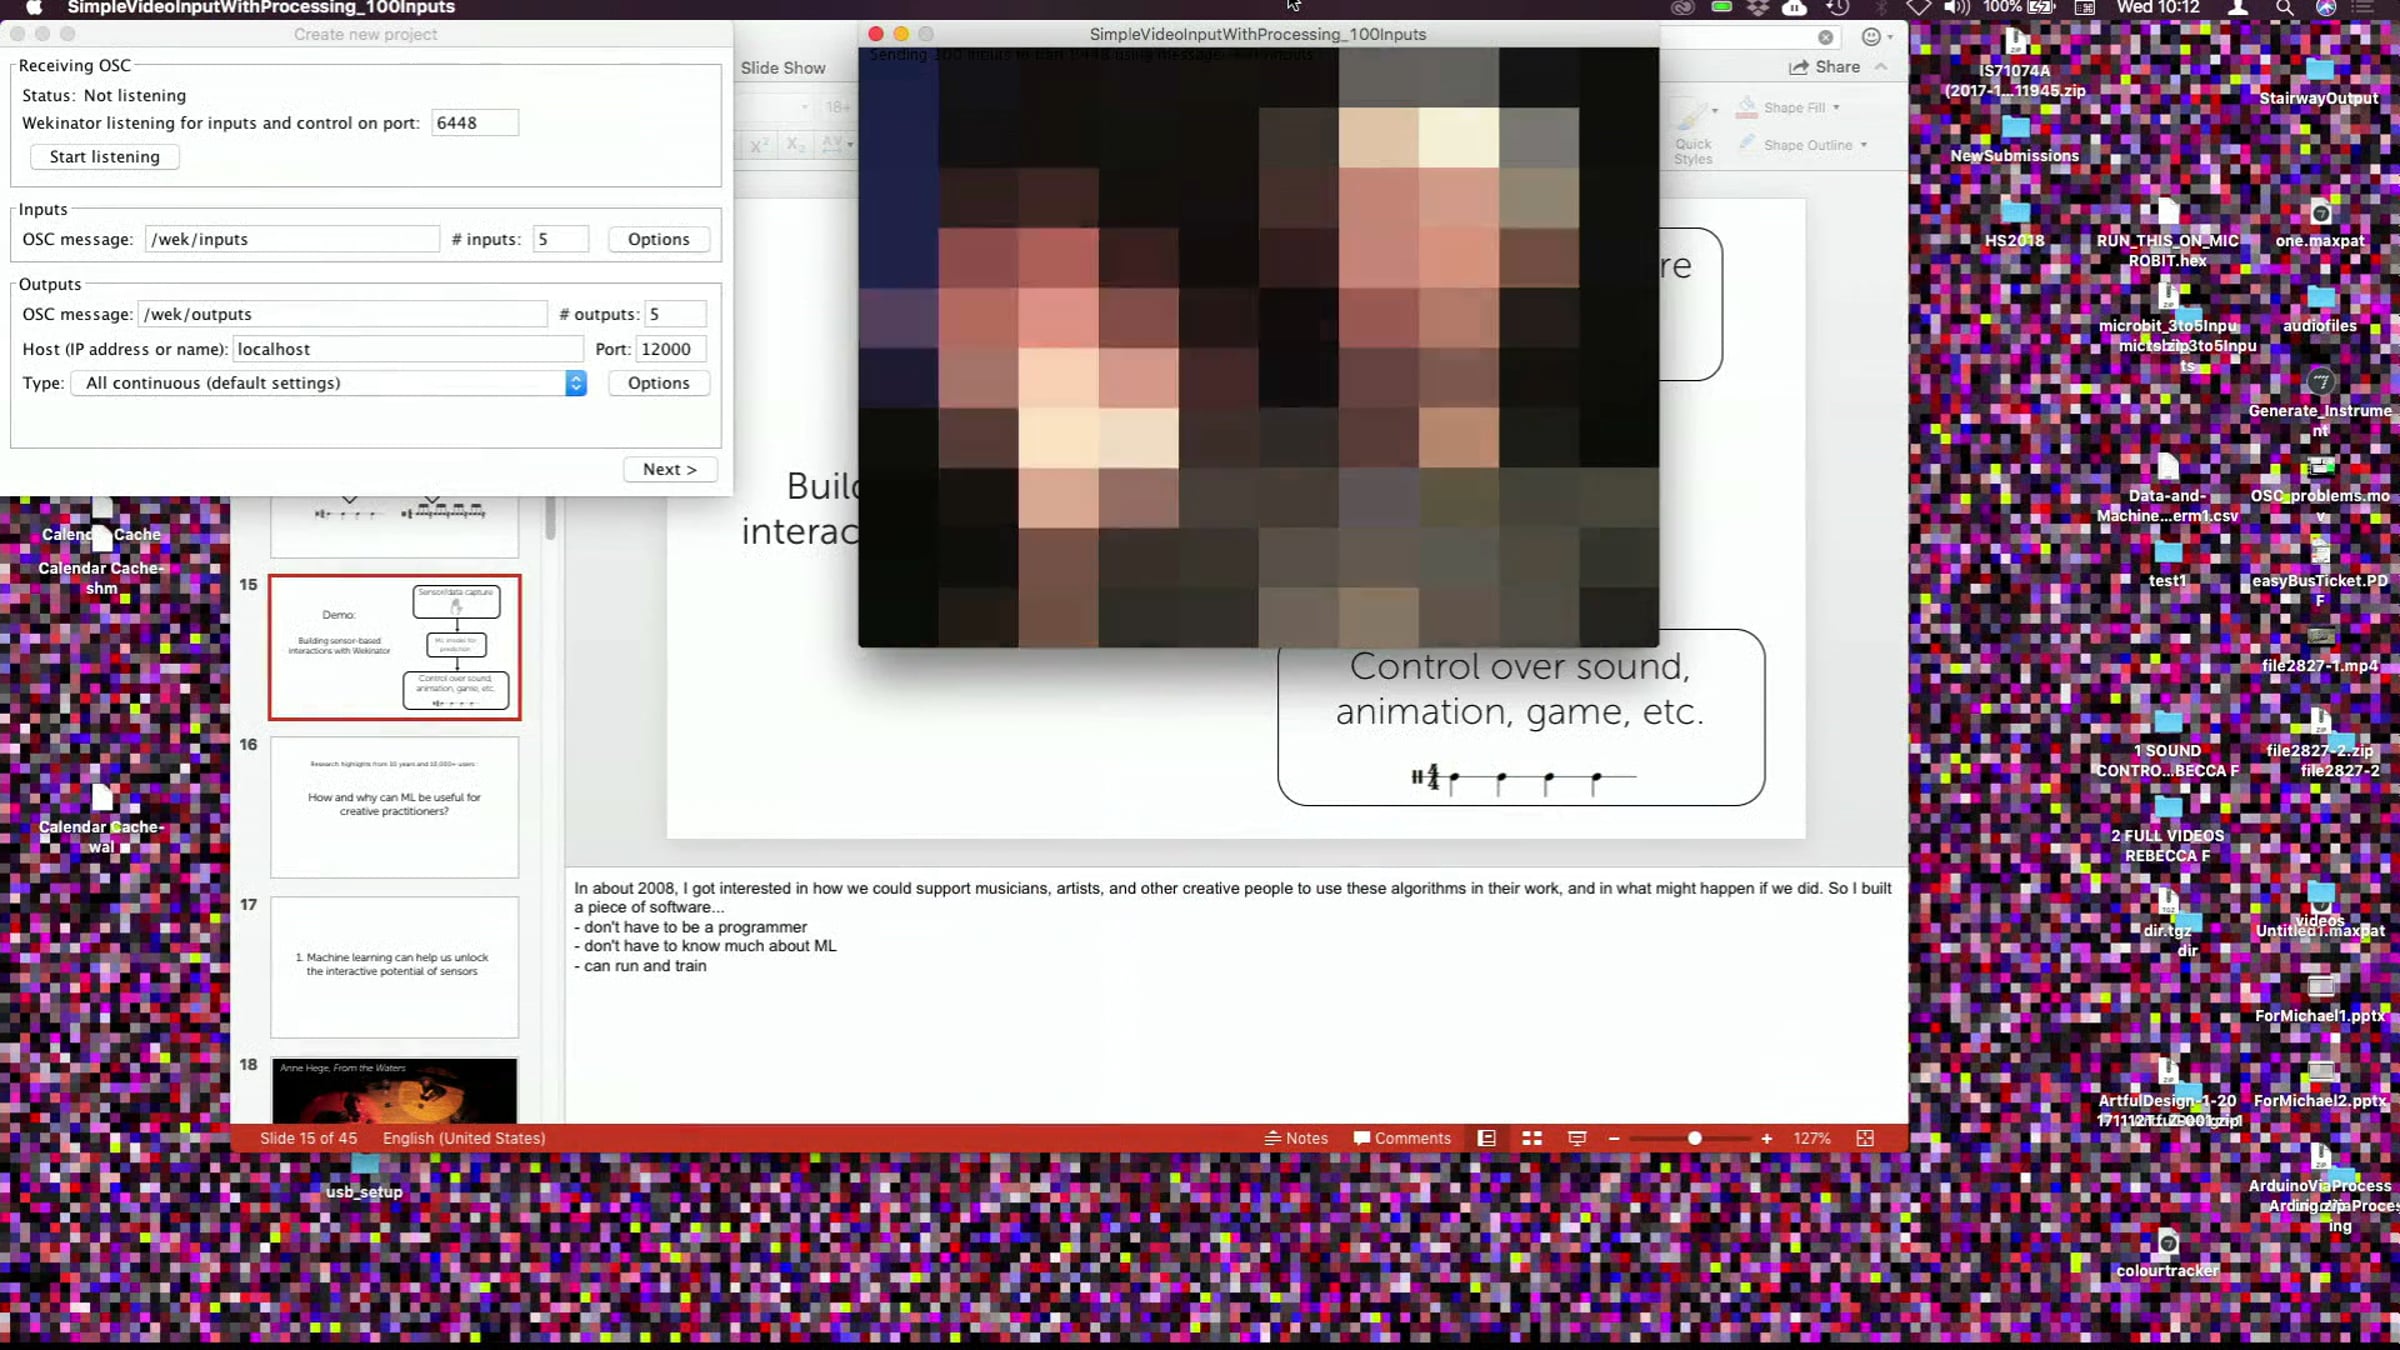
Task: Select the colourtracker file on desktop
Action: point(2168,1254)
